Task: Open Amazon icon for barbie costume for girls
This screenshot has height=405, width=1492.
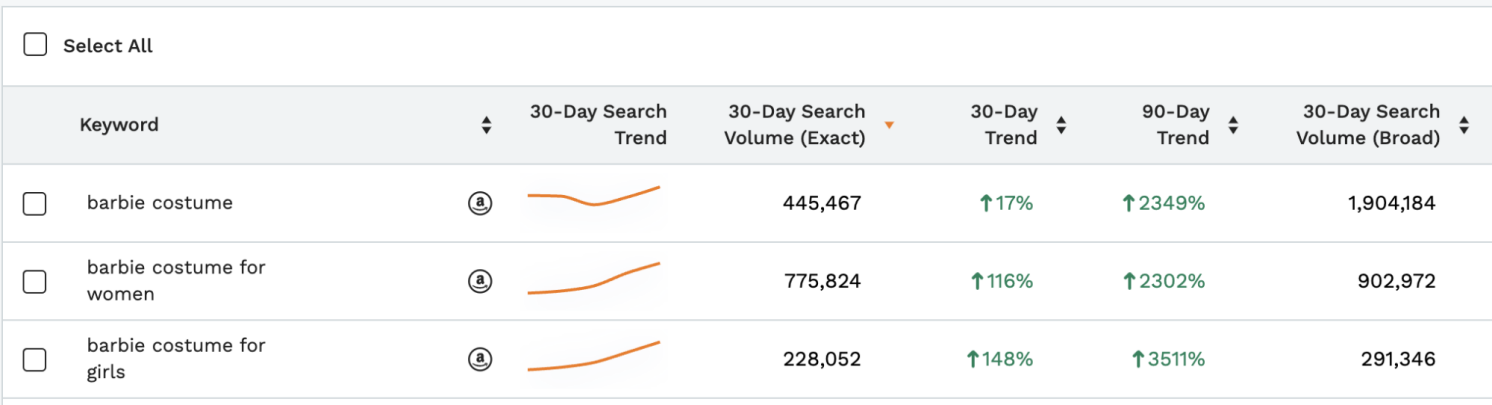Action: (480, 360)
